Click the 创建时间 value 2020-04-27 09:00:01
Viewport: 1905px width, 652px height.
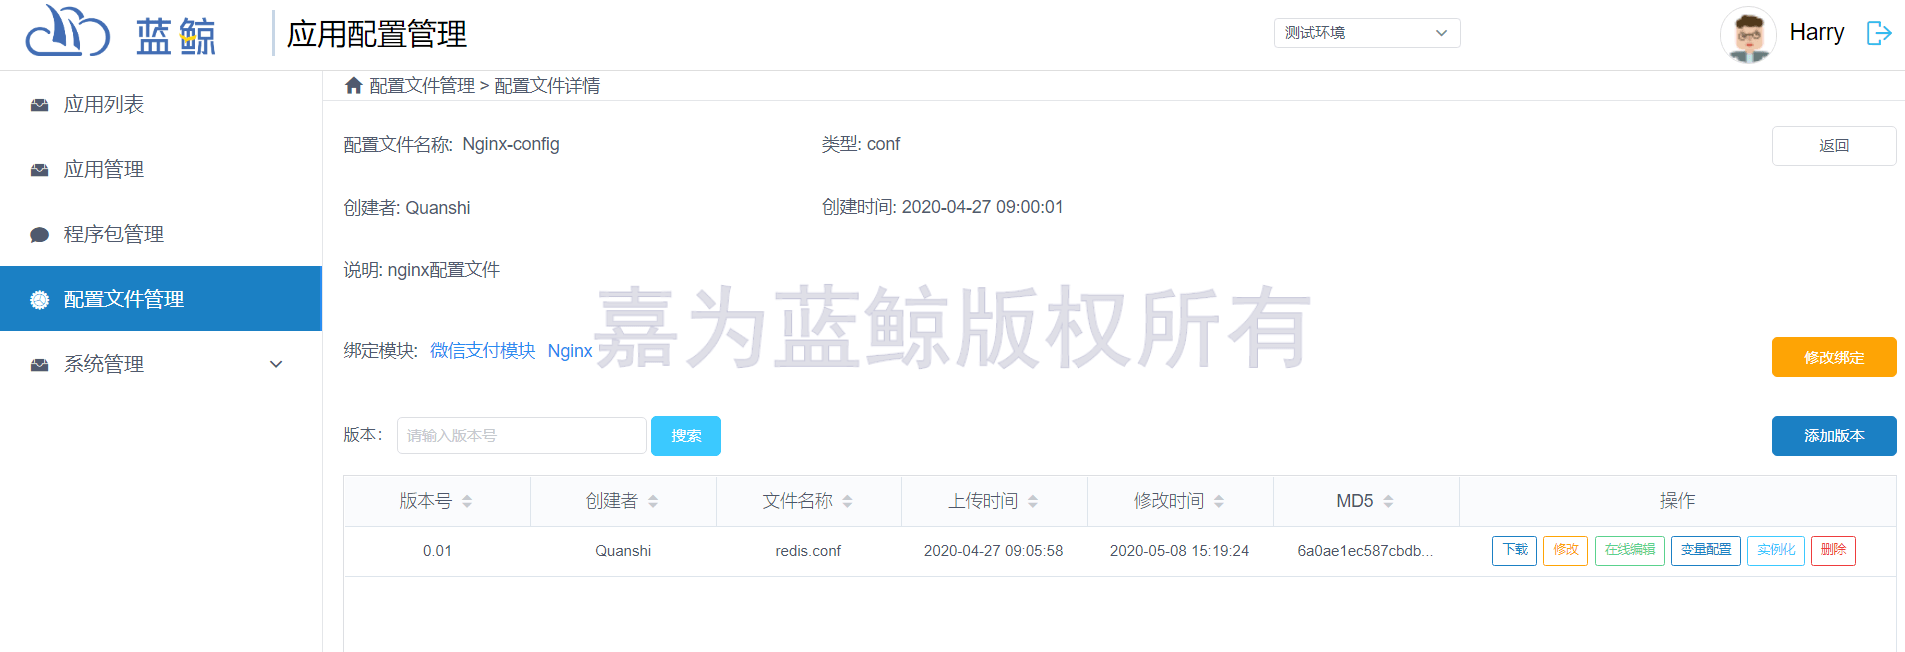982,207
